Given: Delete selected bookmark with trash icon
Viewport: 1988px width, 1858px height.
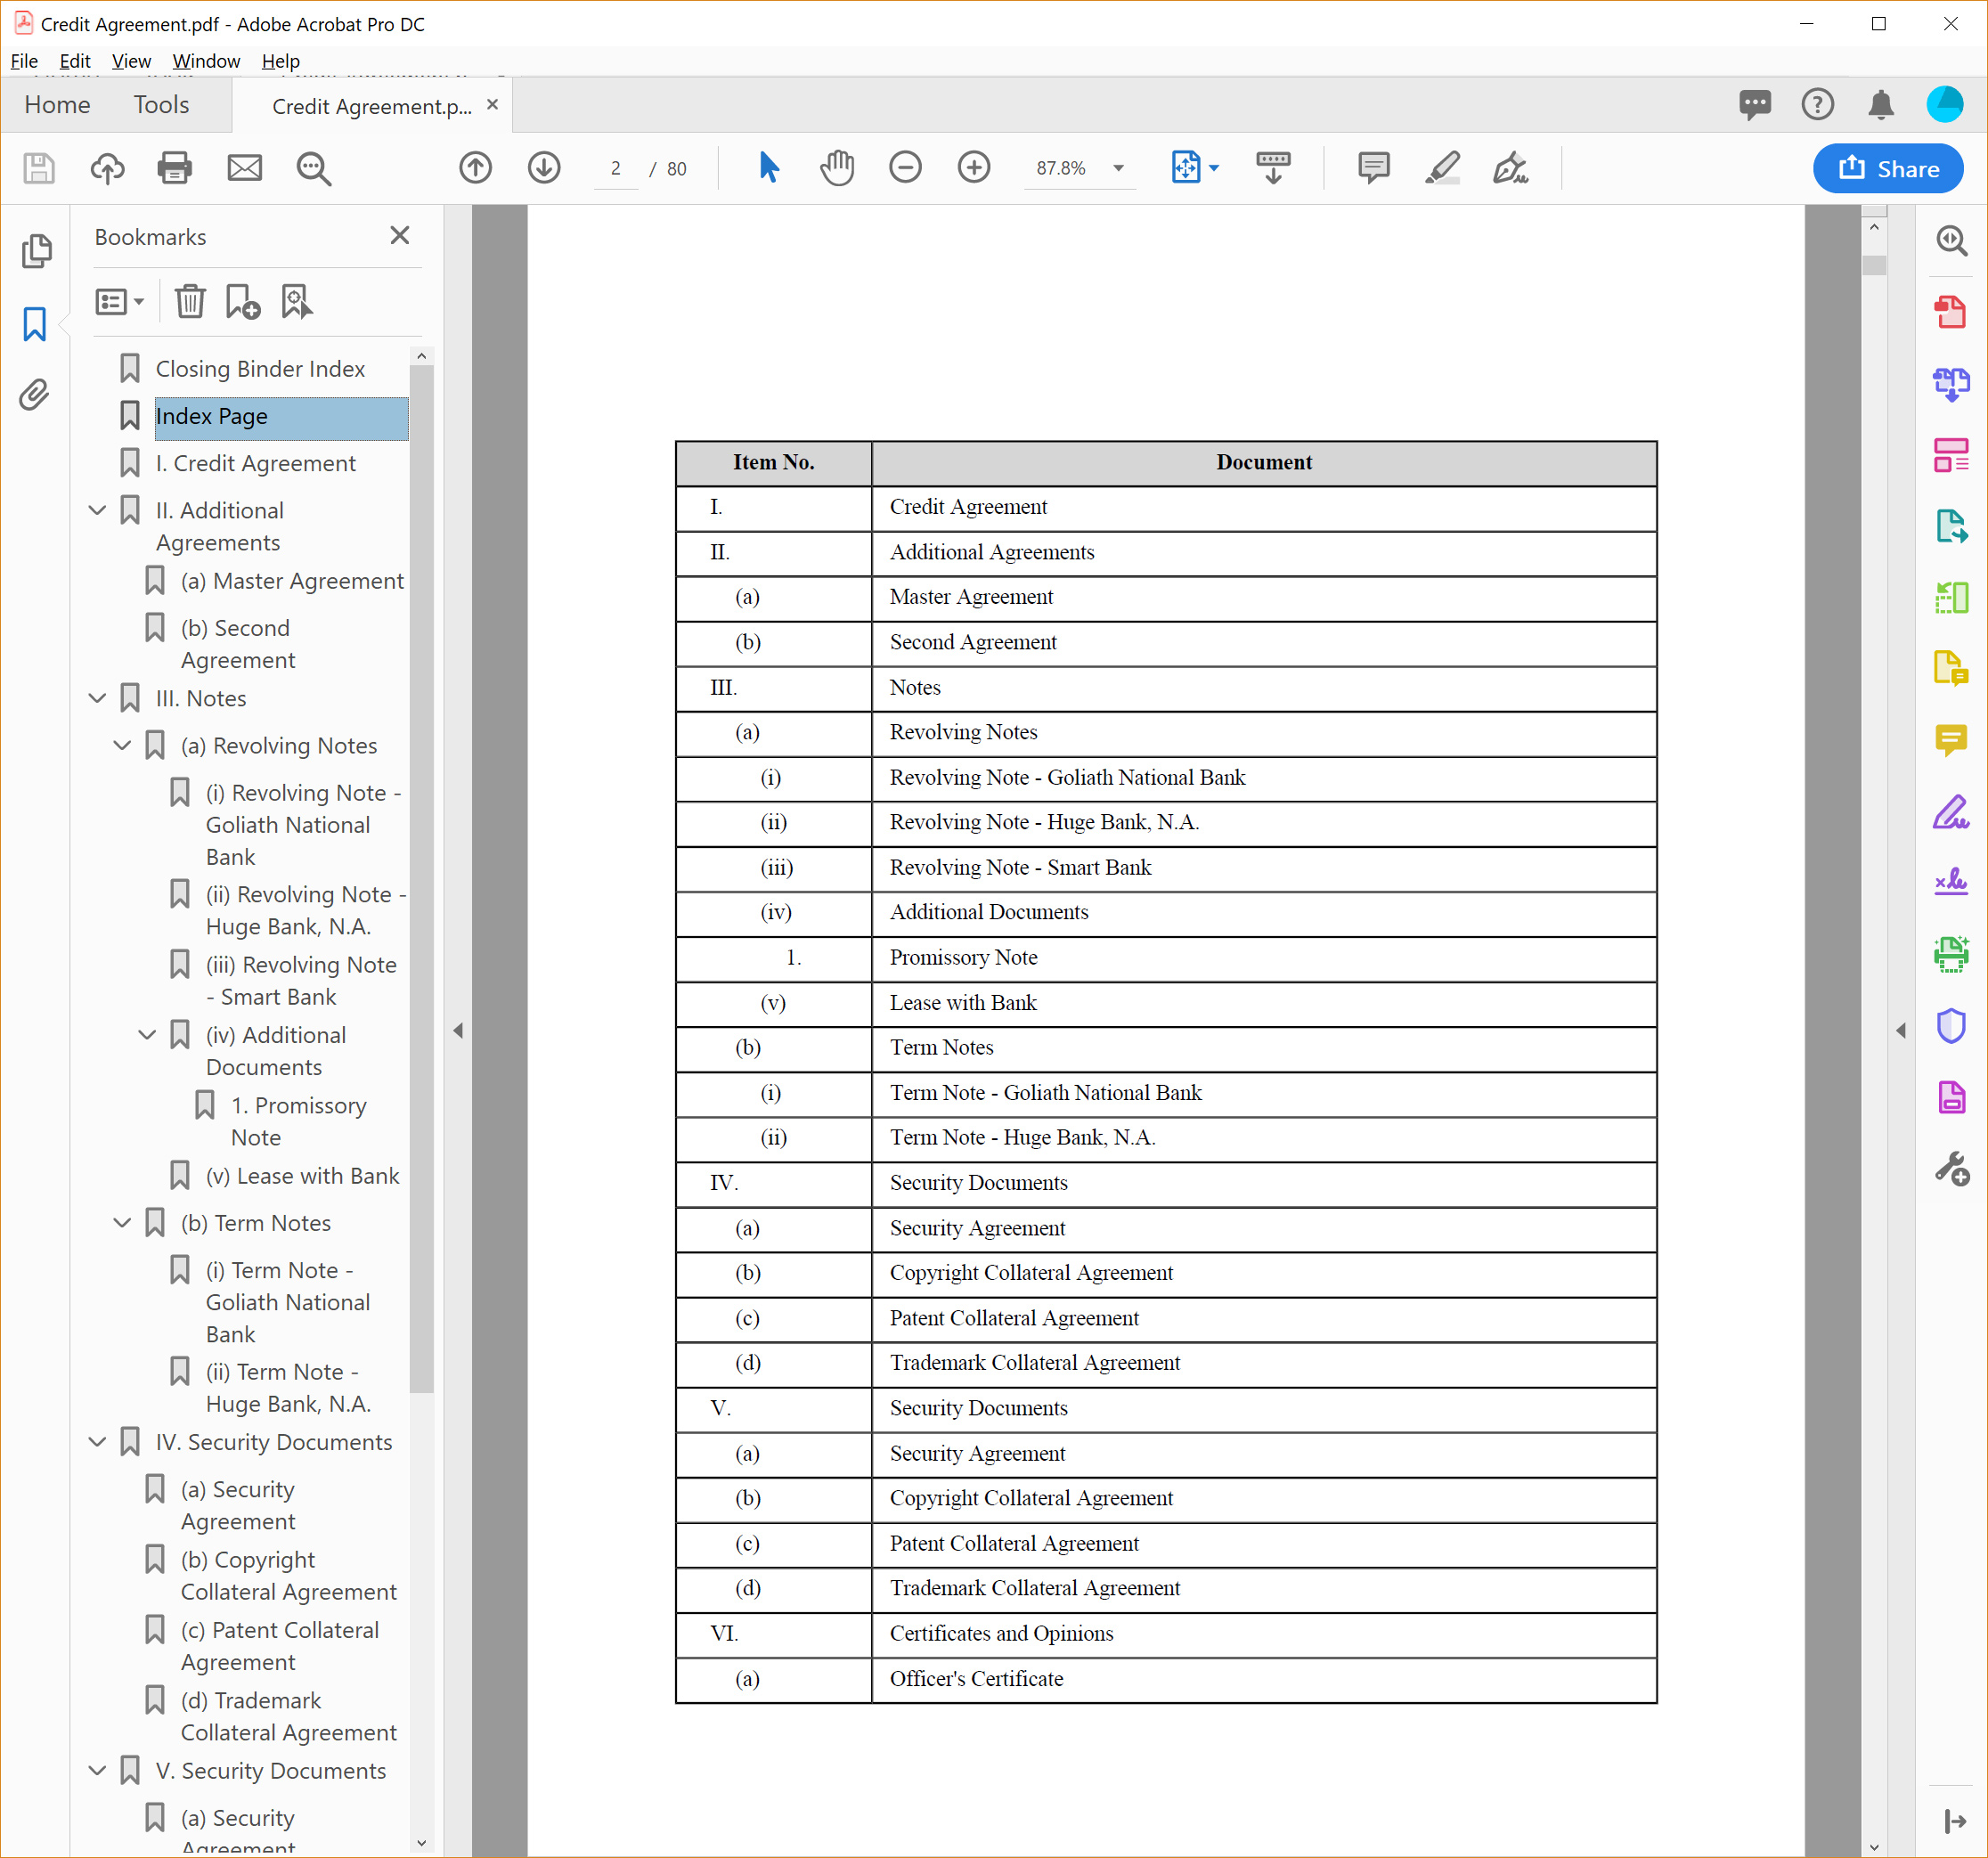Looking at the screenshot, I should [x=189, y=301].
